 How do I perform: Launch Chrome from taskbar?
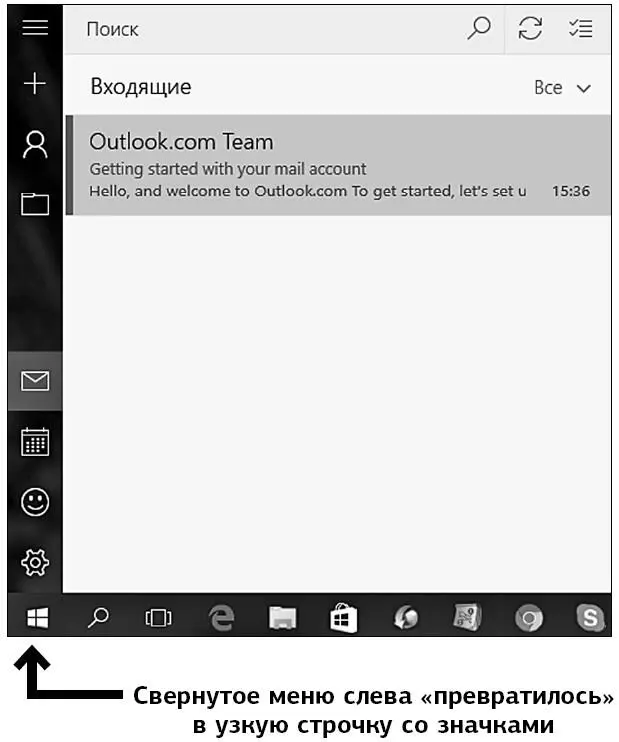[529, 618]
